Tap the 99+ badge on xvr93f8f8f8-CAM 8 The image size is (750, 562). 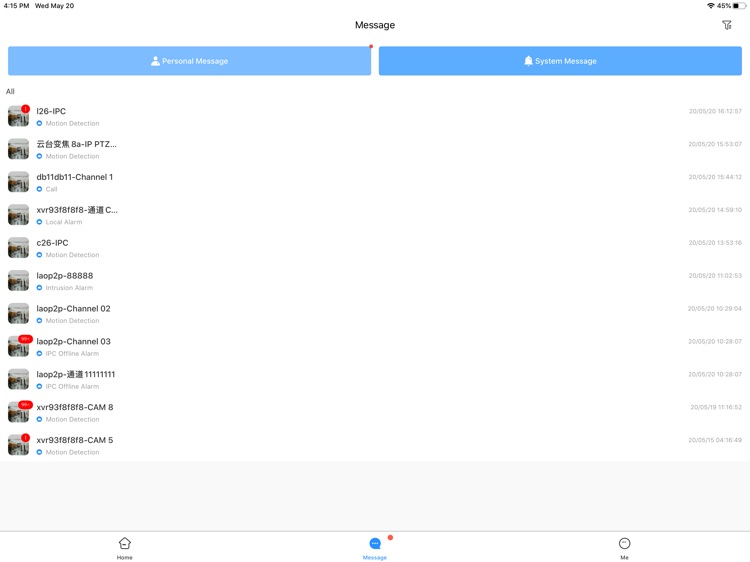click(x=25, y=405)
